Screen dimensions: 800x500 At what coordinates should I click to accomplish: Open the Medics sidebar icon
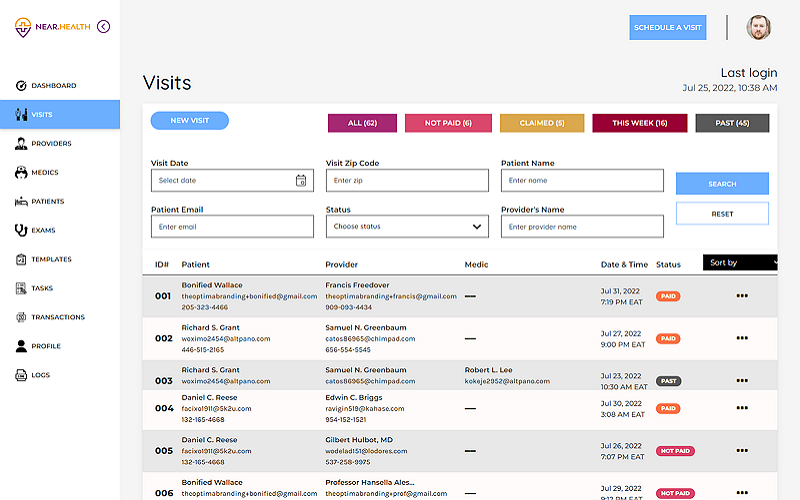click(21, 173)
